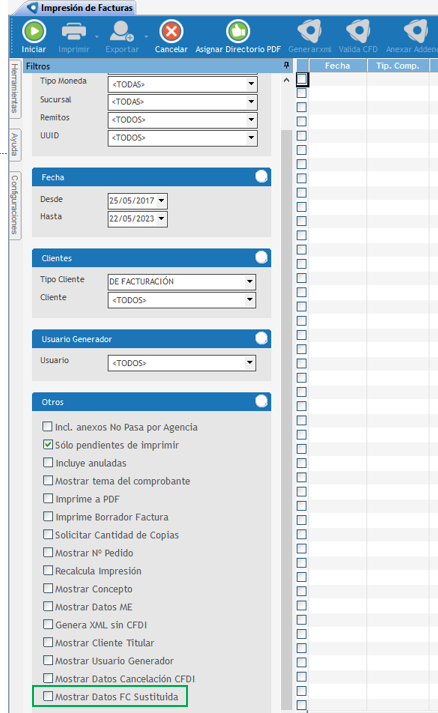Click Asignar Directorio PDF thumbs-up icon

click(238, 31)
